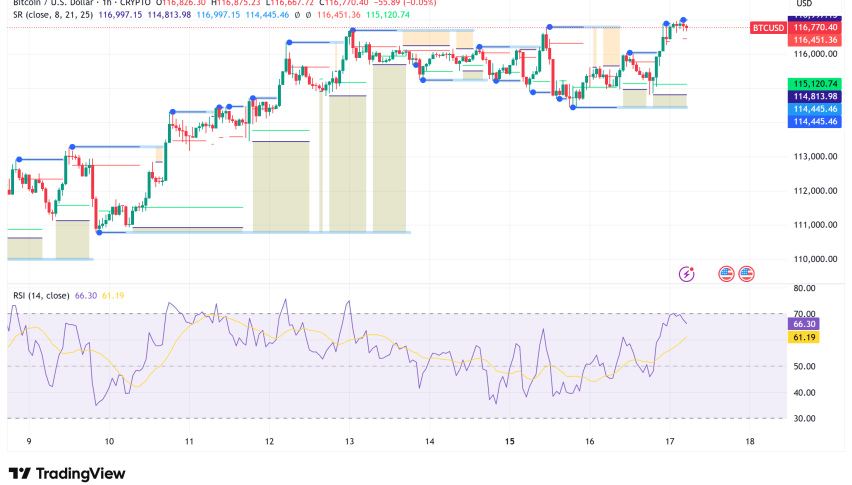Viewport: 852px width, 485px height.
Task: Click the 111,000.00 price axis label
Action: click(x=815, y=225)
